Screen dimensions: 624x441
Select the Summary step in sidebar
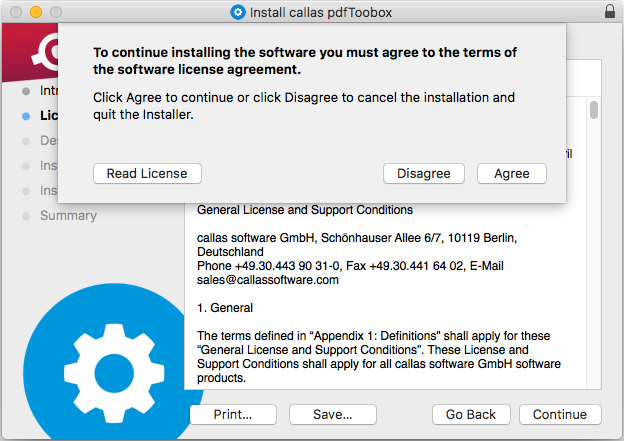[68, 216]
